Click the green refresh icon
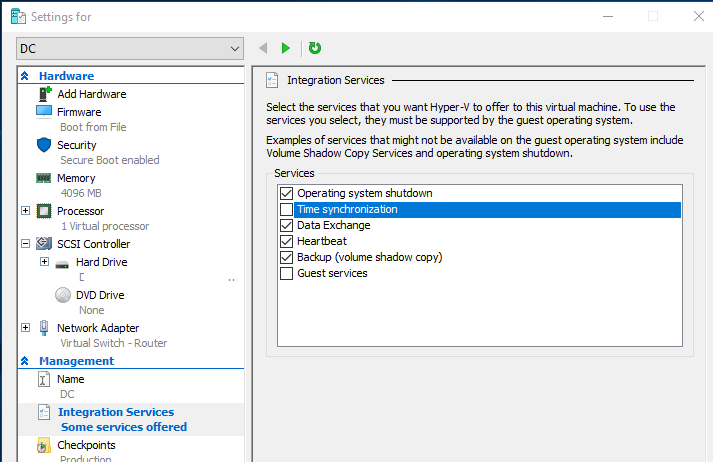This screenshot has height=462, width=713. point(315,48)
